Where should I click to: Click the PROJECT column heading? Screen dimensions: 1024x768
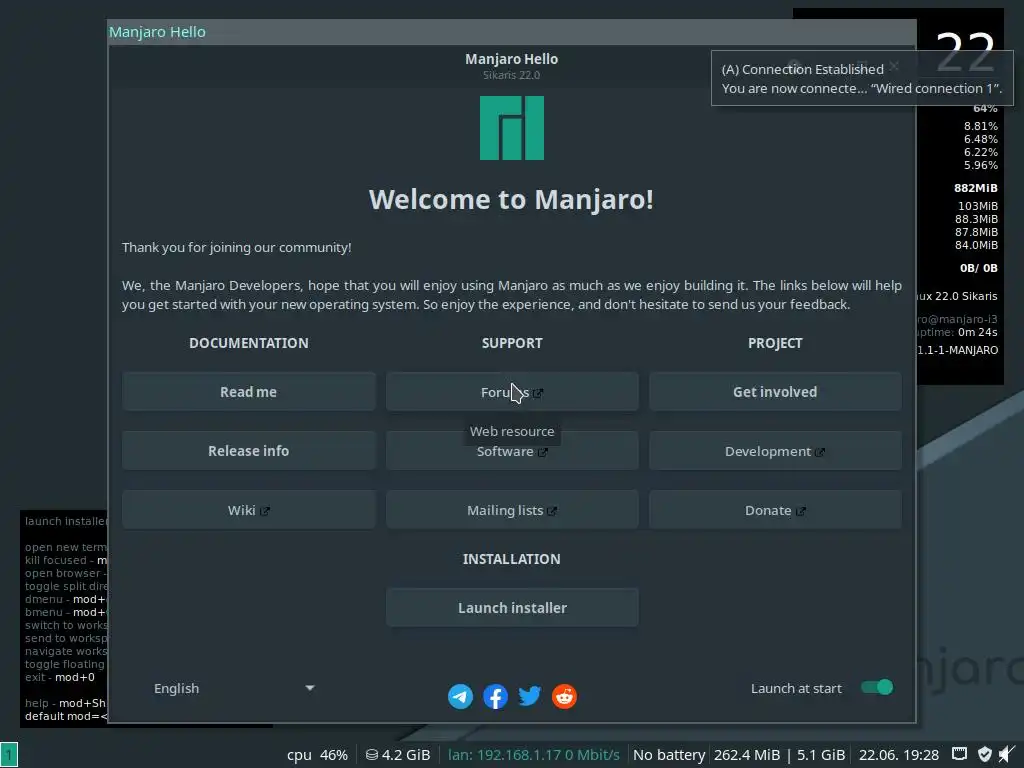pyautogui.click(x=775, y=343)
